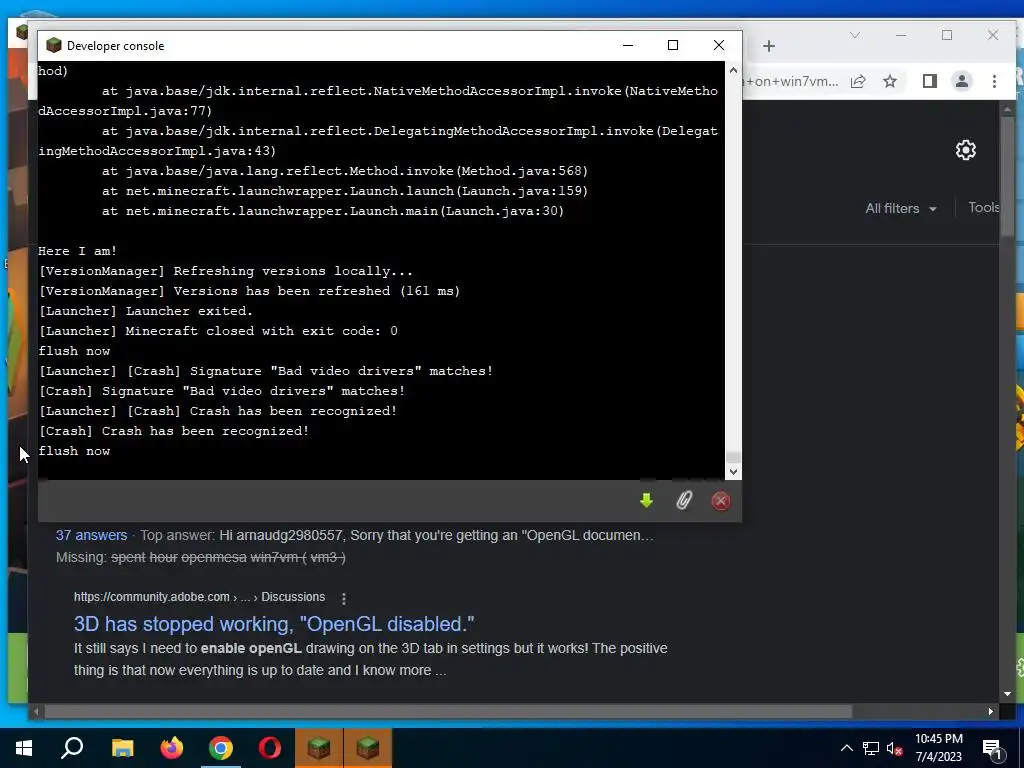Minimize the Developer console window
Screen dimensions: 1024x768
[x=628, y=45]
